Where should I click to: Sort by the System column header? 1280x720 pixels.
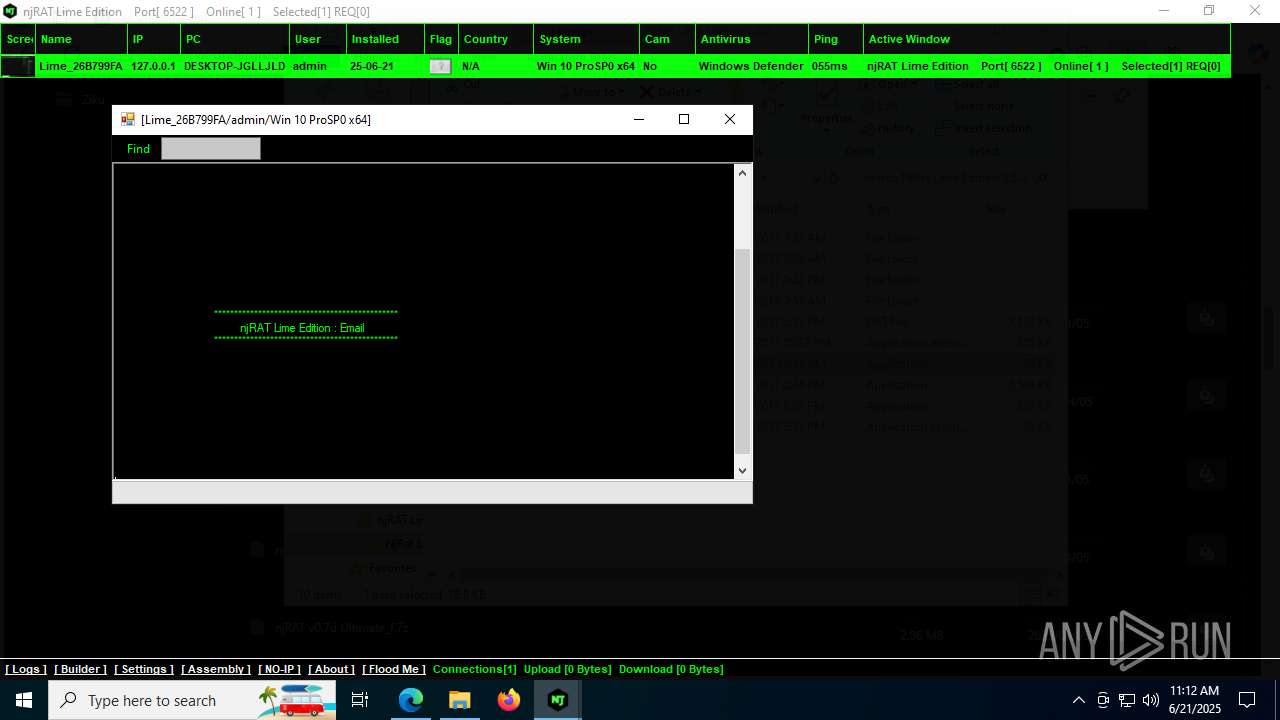click(586, 39)
